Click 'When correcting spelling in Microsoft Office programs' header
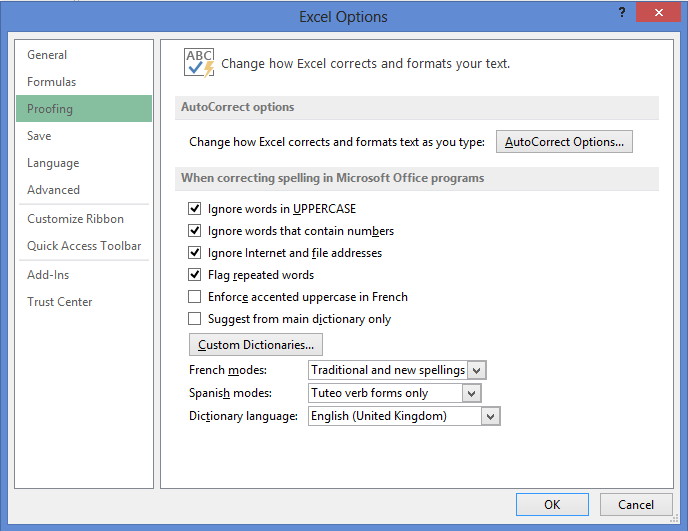Screen dimensions: 688x531 [417, 178]
